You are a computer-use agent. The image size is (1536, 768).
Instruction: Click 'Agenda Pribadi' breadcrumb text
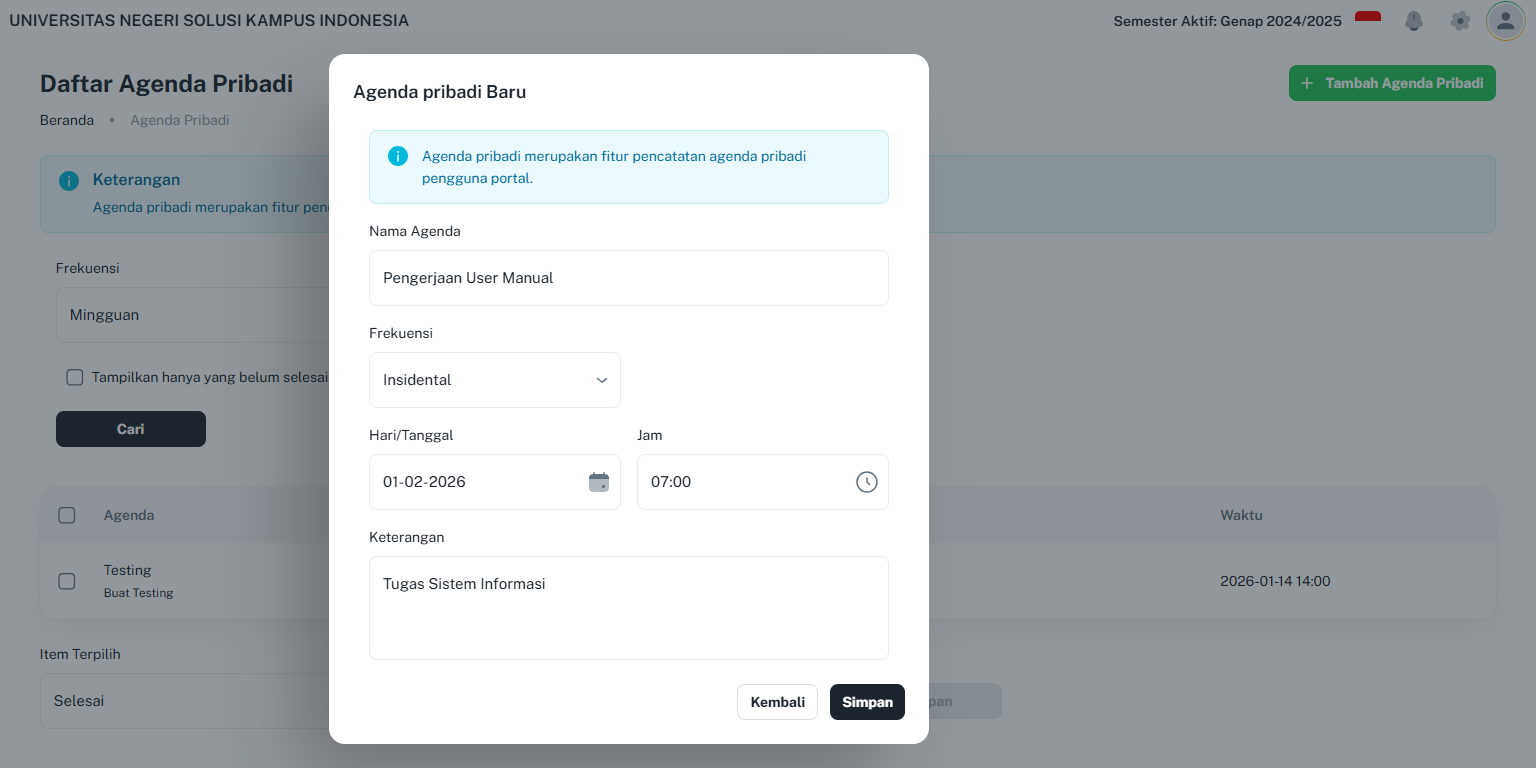tap(180, 120)
